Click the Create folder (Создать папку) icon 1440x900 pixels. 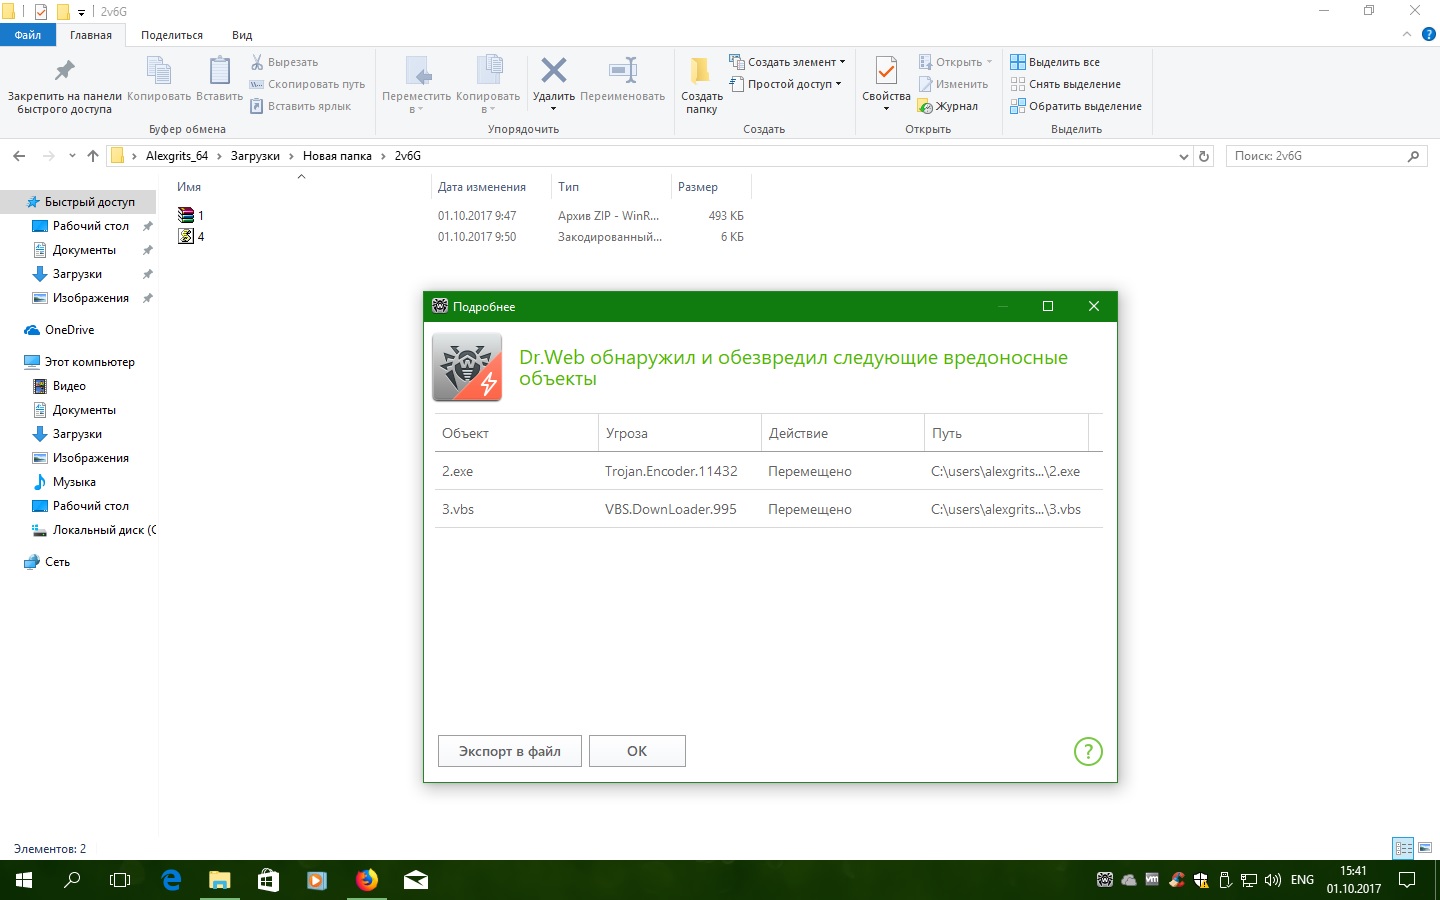[x=701, y=72]
